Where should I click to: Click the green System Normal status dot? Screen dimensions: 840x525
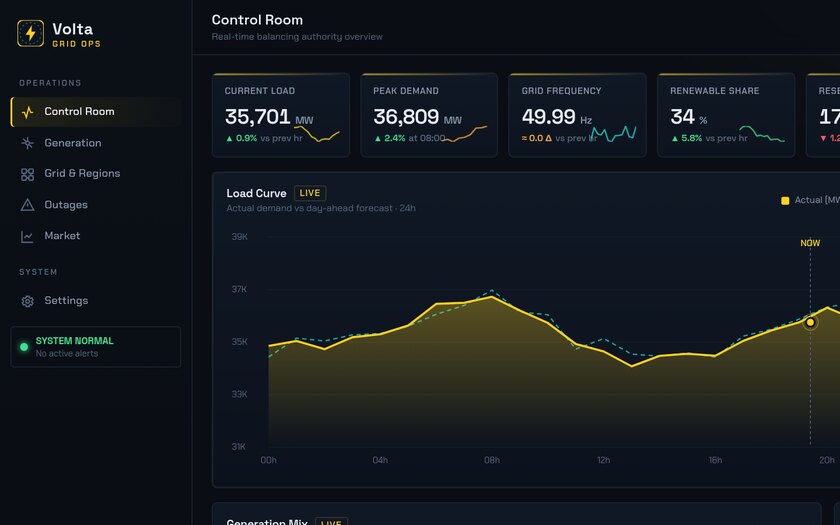[24, 347]
